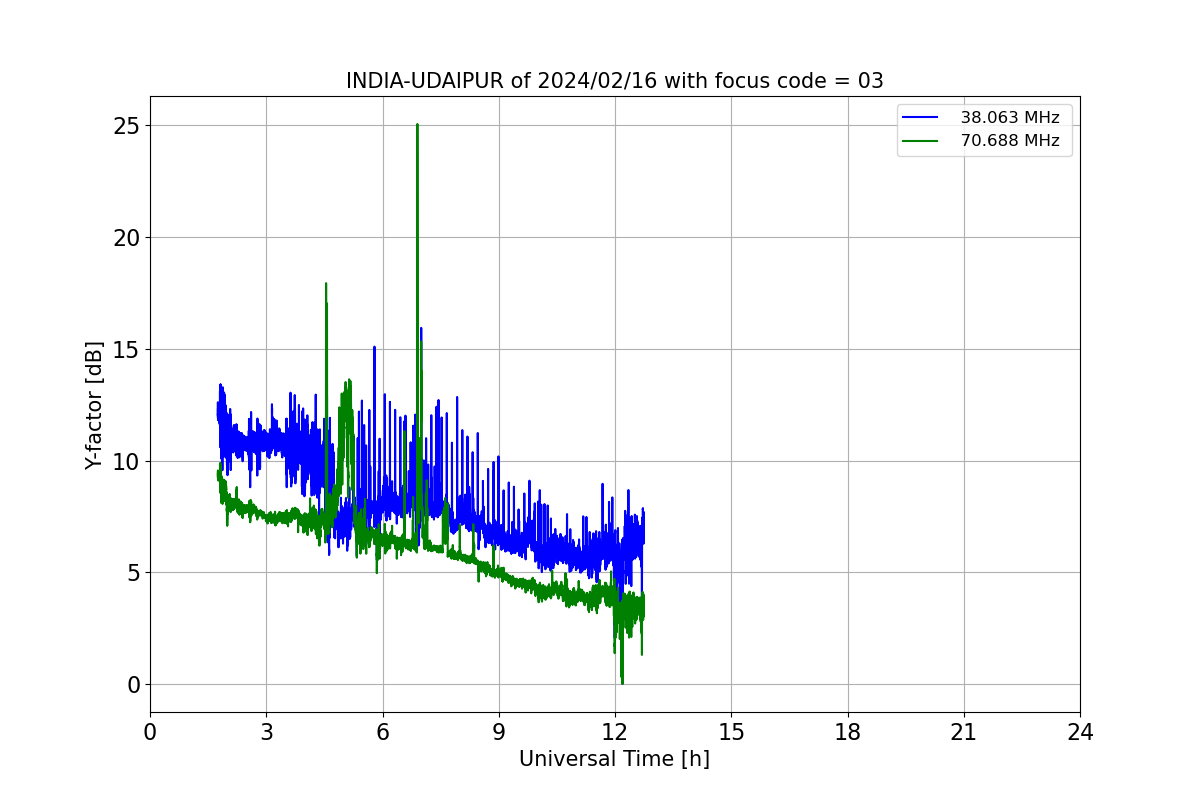The width and height of the screenshot is (1200, 800).
Task: Click x-axis tick label 9
Action: click(499, 732)
